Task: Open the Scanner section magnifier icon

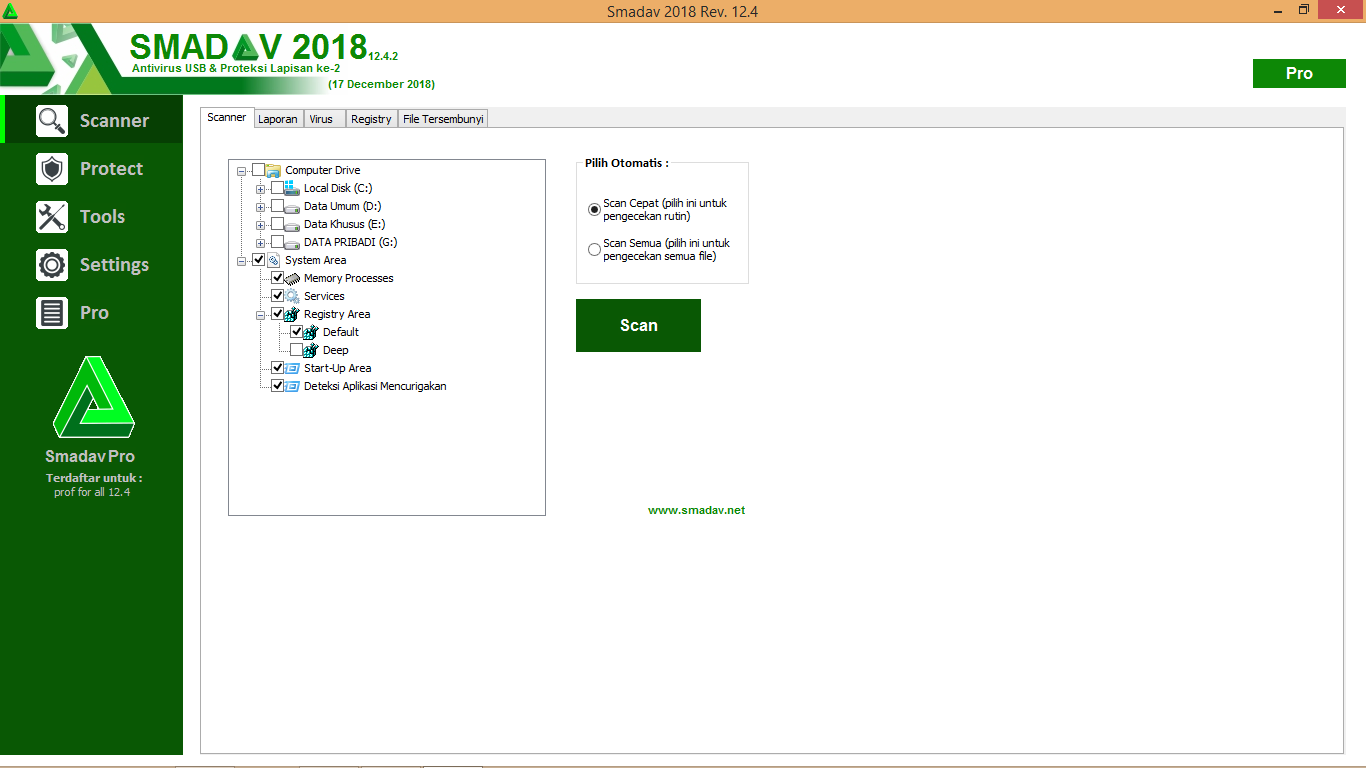Action: [x=52, y=120]
